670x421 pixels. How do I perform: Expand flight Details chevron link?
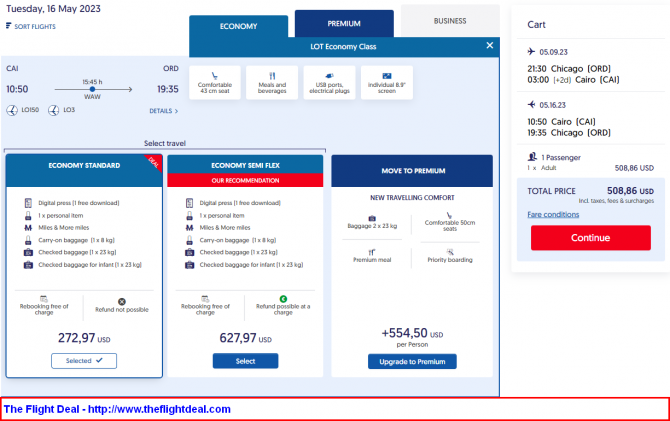coord(164,111)
